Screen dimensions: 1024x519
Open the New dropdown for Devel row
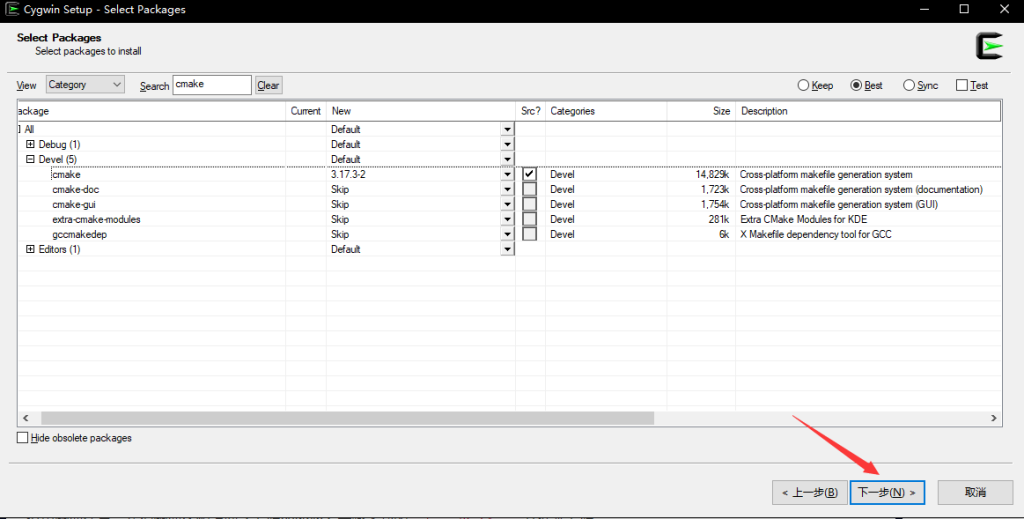tap(507, 159)
